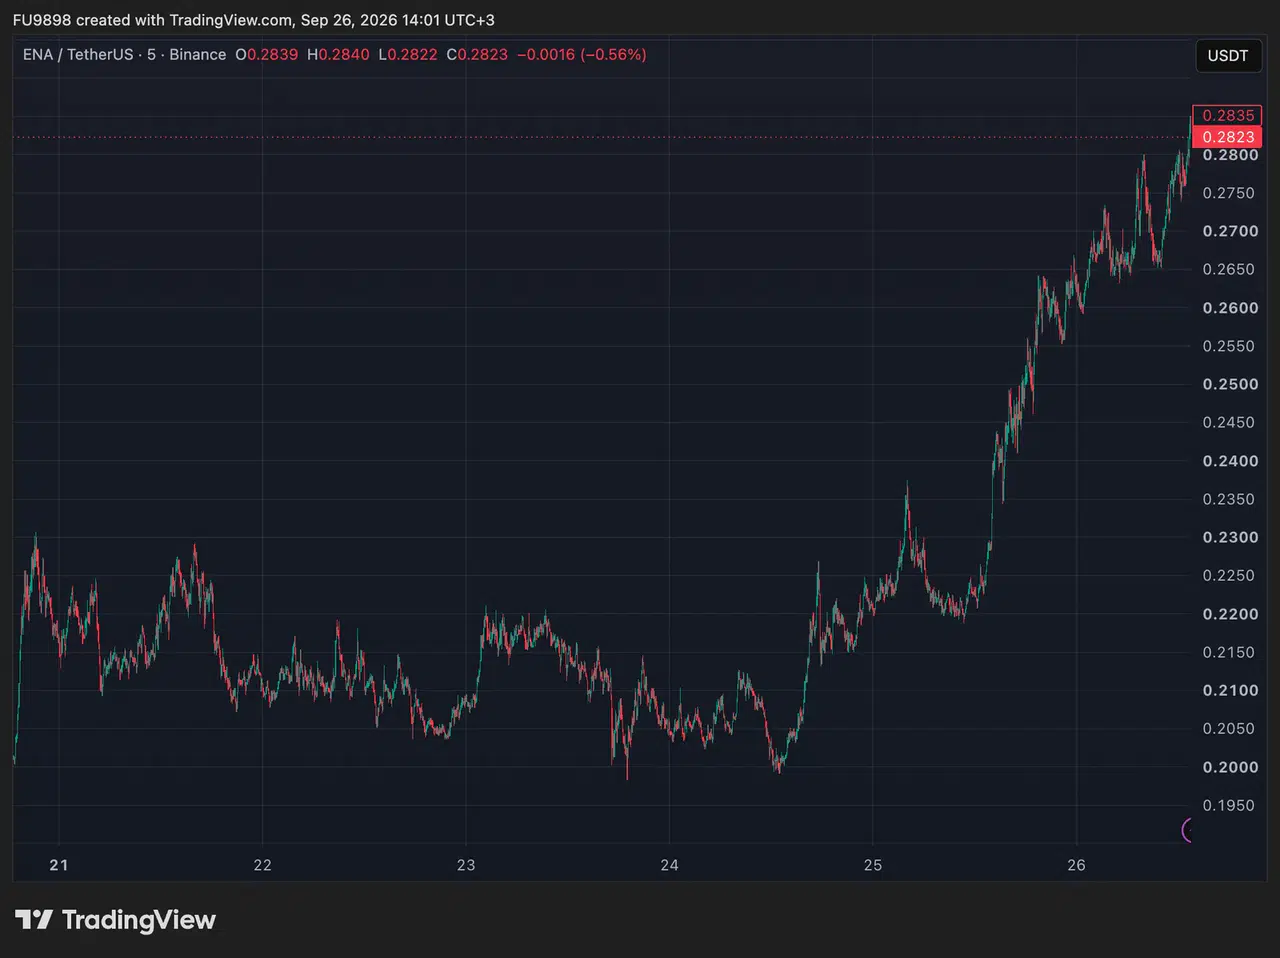Click the Binance exchange label in legend
Viewport: 1280px width, 958px height.
coord(198,55)
